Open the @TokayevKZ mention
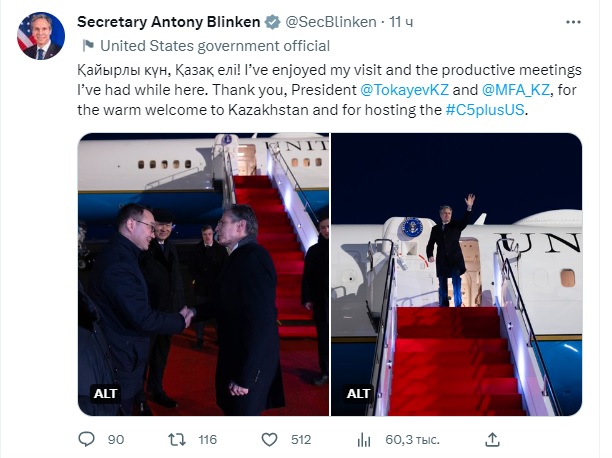The width and height of the screenshot is (612, 458). [403, 90]
